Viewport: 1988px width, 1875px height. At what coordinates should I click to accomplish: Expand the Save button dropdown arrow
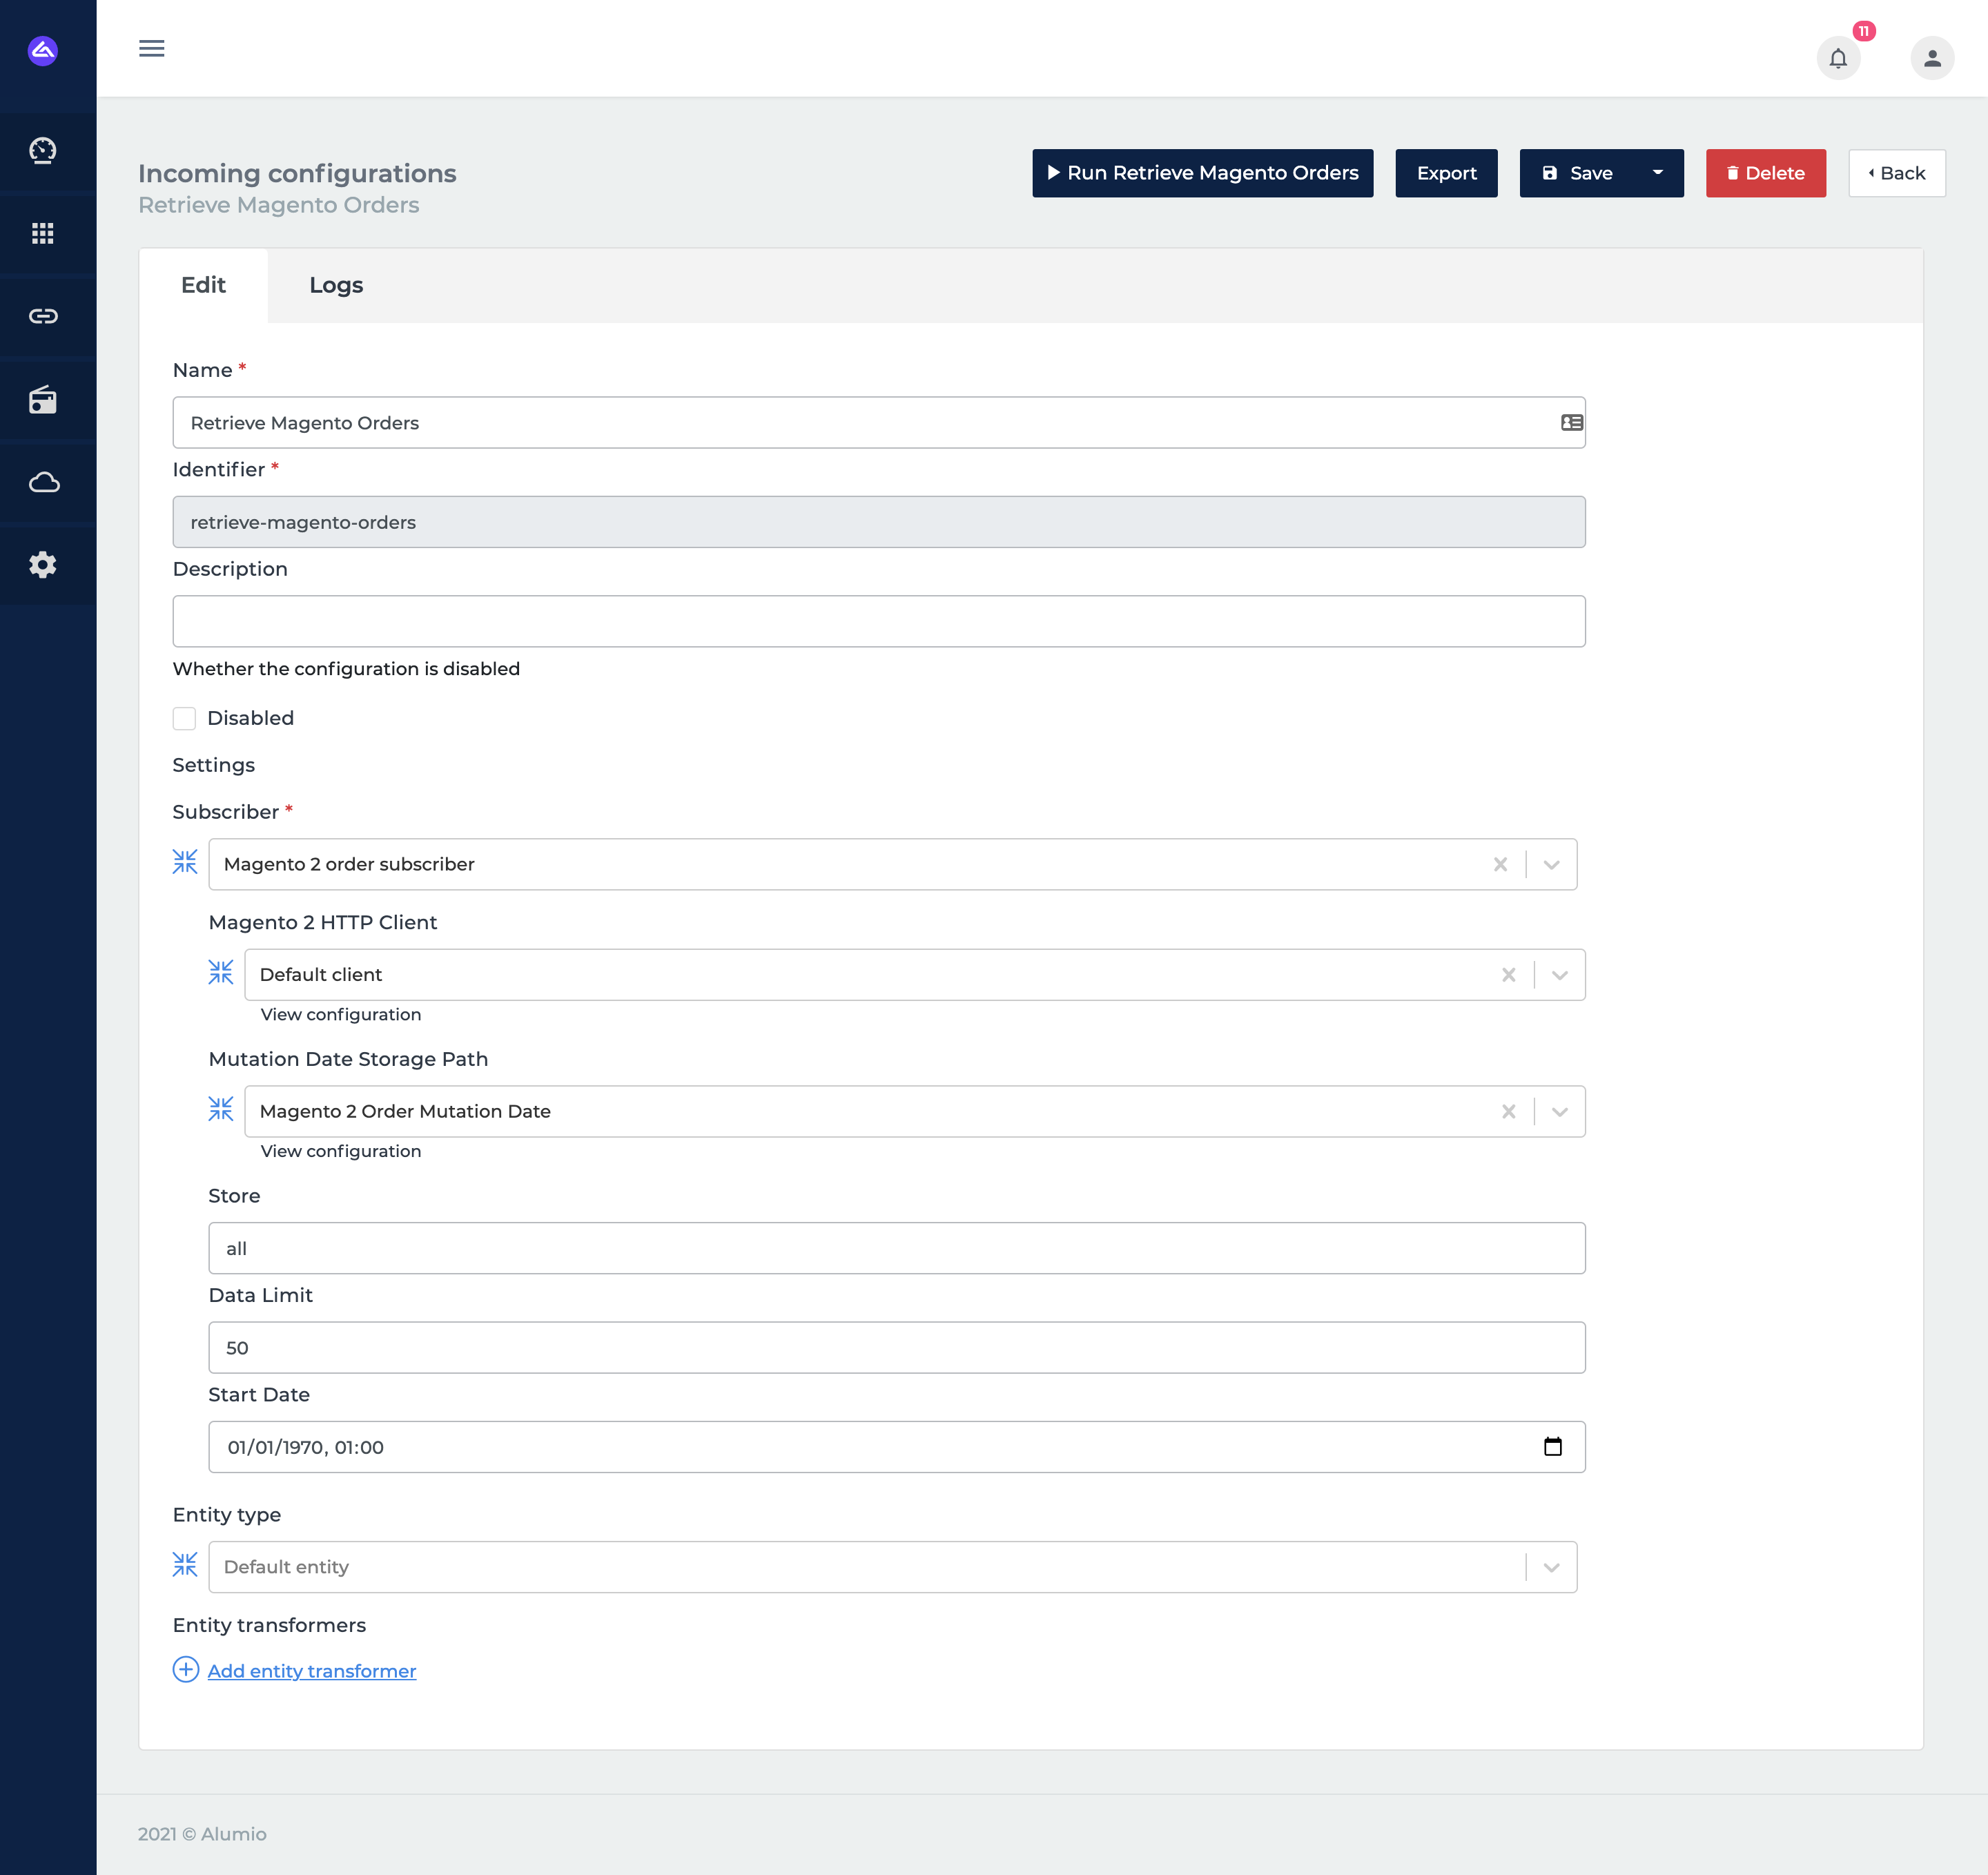1657,173
